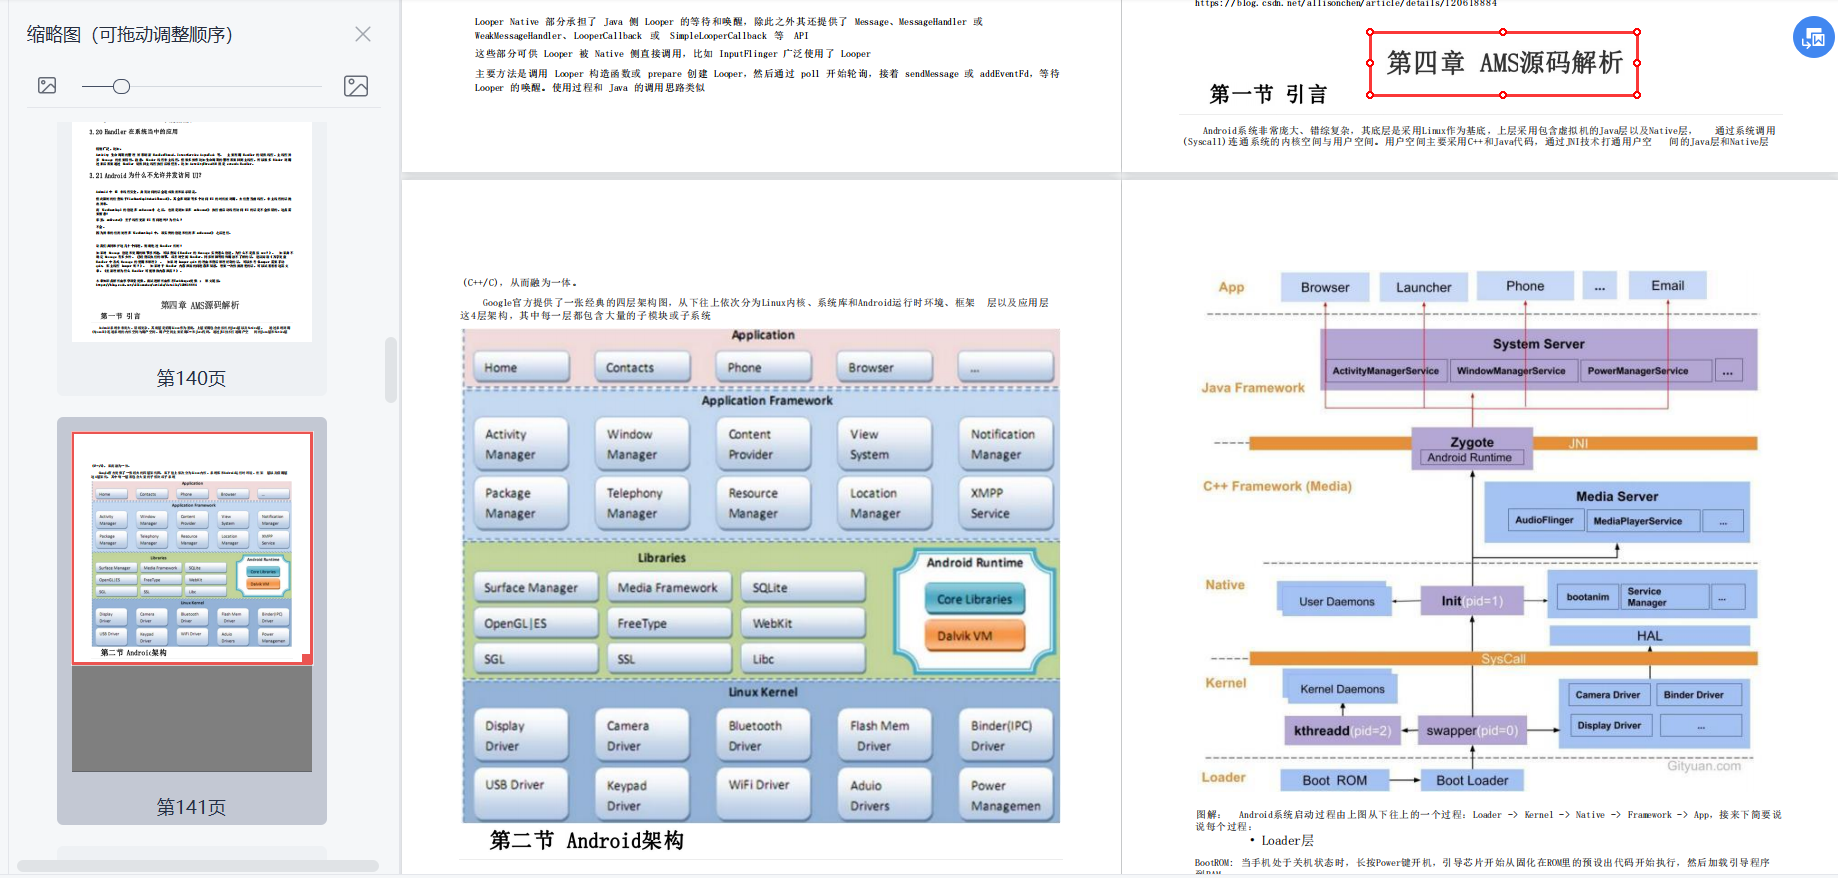The image size is (1838, 878).
Task: Click the heading '第一节 引言'
Action: coord(1268,95)
